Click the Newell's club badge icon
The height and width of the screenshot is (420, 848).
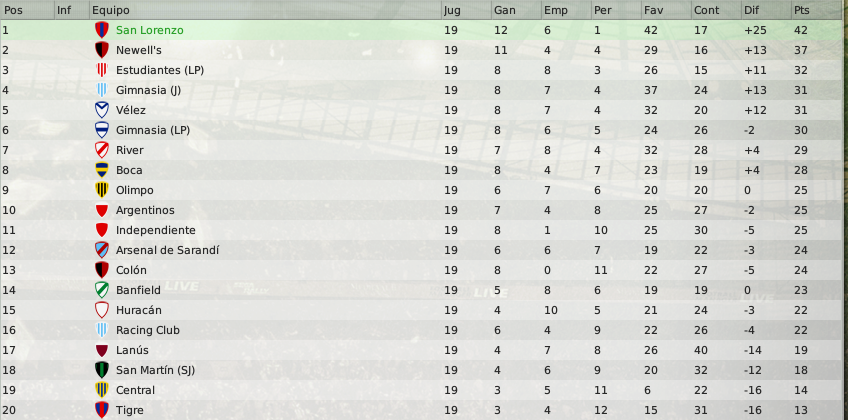click(101, 50)
